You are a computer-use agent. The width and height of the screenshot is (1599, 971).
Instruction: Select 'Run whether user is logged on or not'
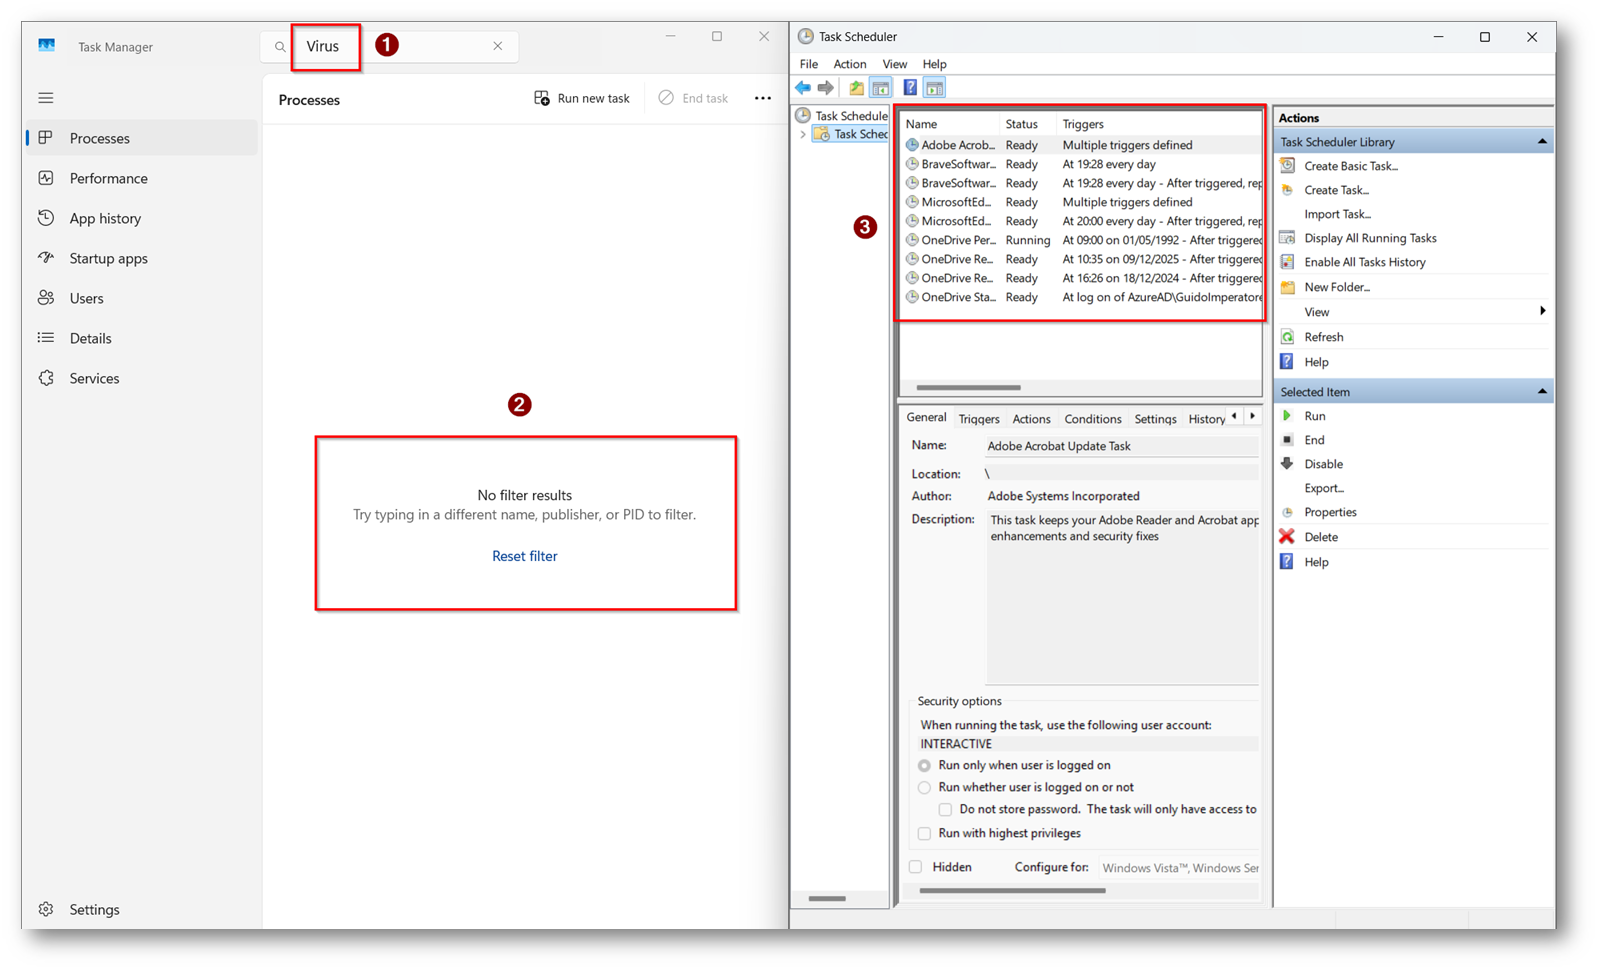click(x=924, y=788)
